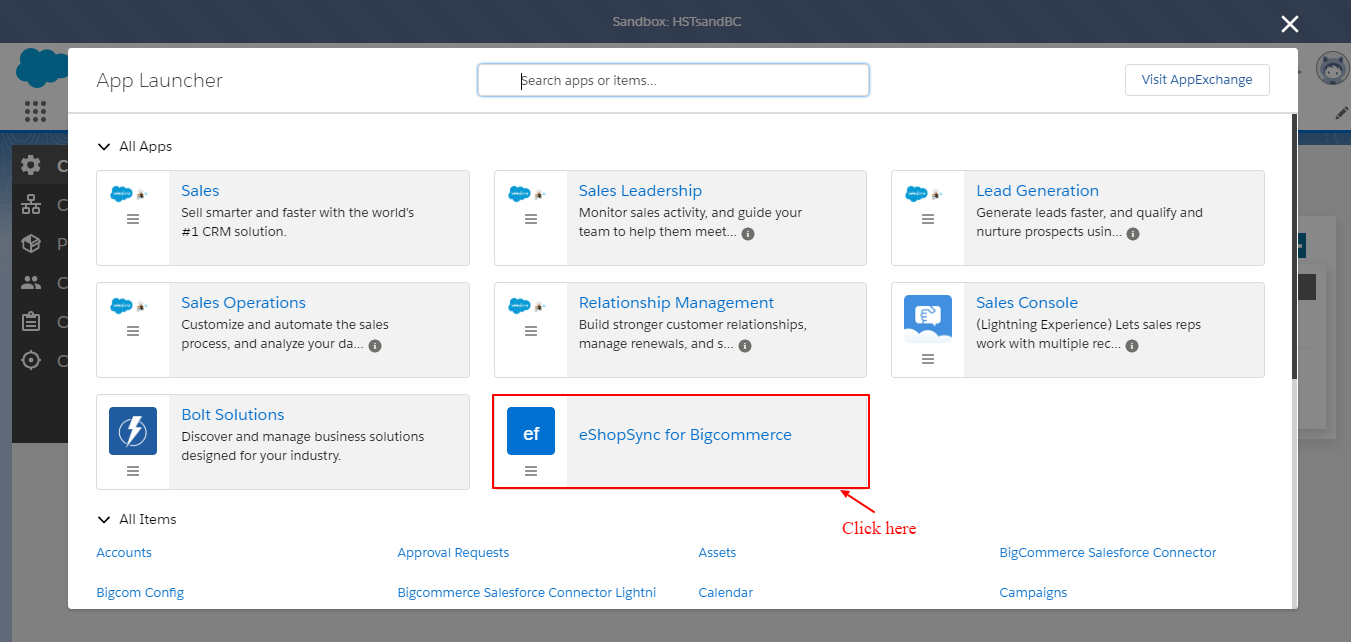The width and height of the screenshot is (1351, 642).
Task: Open the BigCommerce Salesforce Connector link
Action: click(x=1107, y=553)
